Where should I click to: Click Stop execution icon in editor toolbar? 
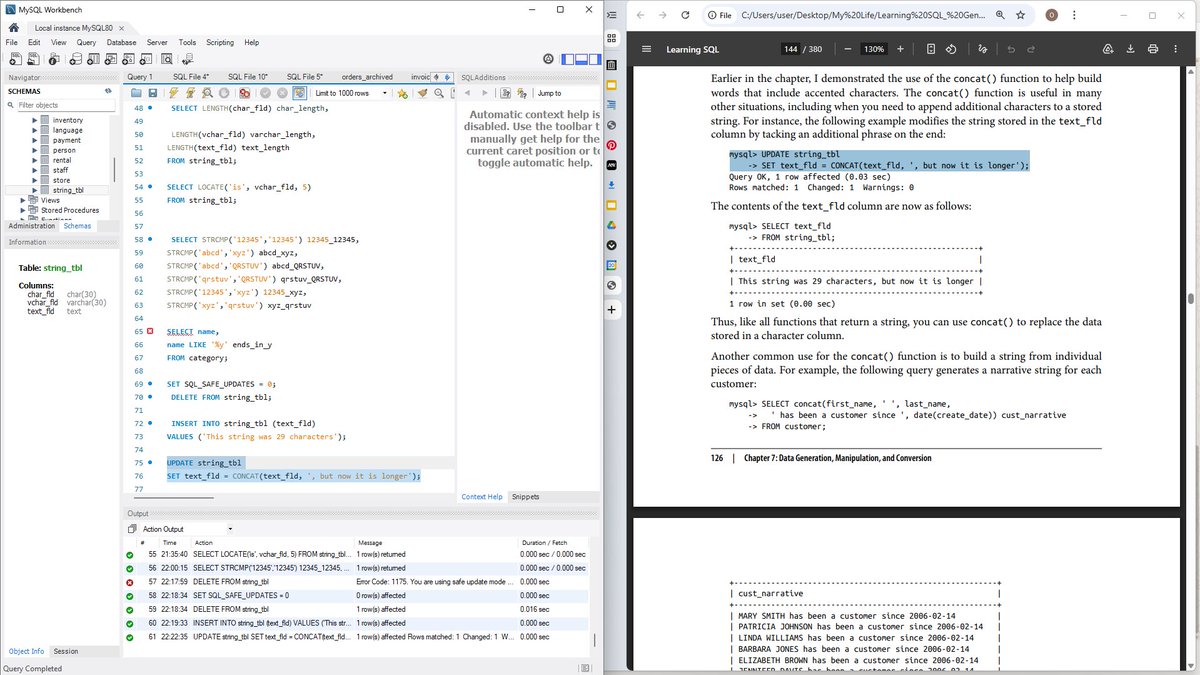click(224, 93)
